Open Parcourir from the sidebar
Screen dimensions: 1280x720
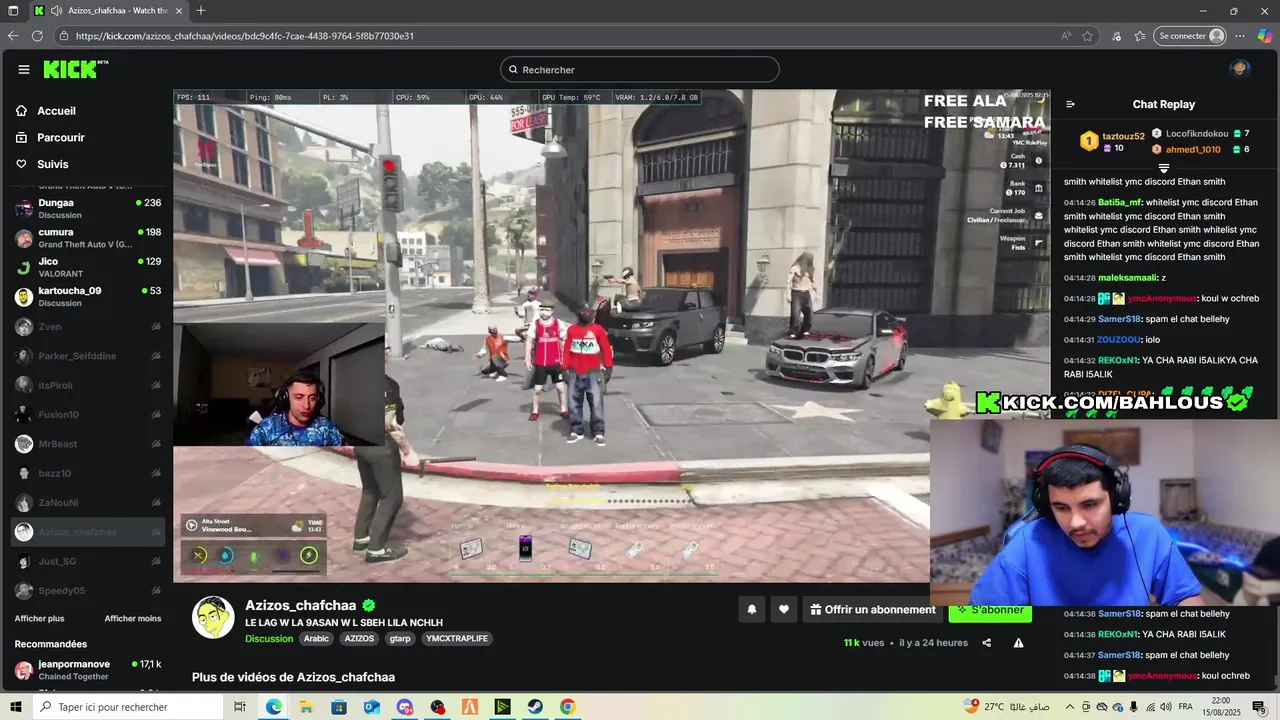(60, 138)
